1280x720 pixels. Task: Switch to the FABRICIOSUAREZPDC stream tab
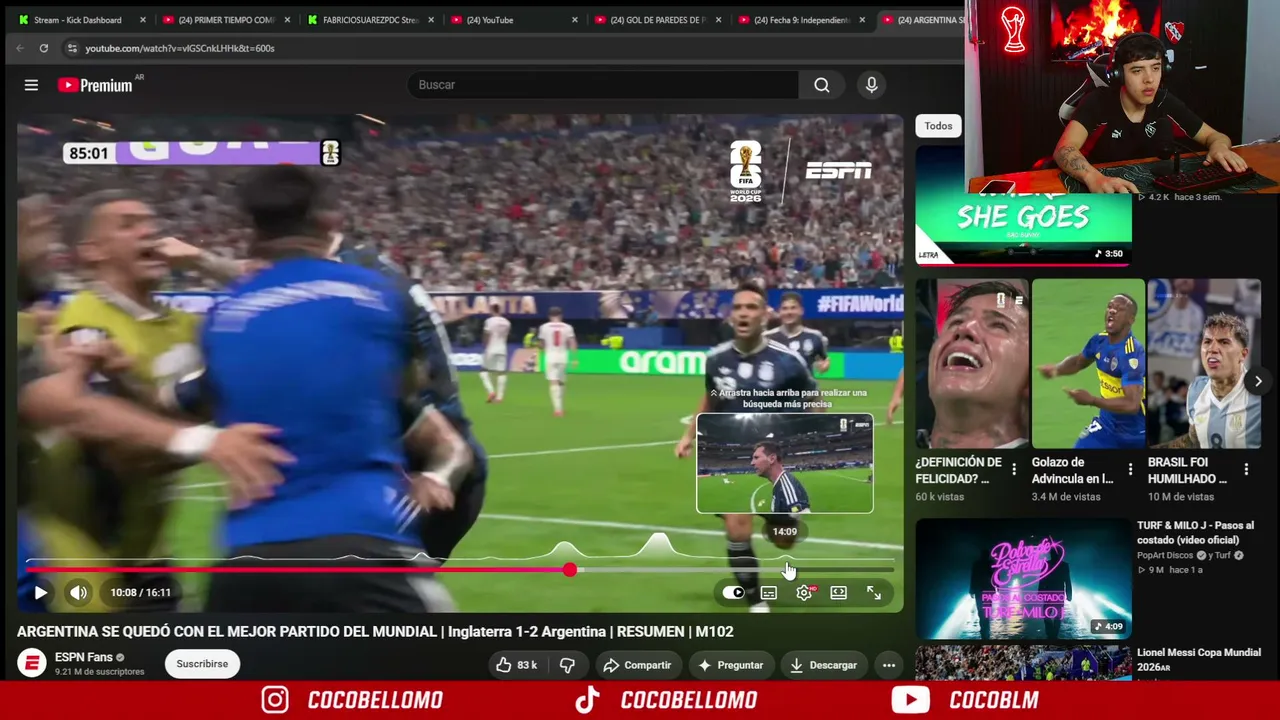[x=370, y=20]
